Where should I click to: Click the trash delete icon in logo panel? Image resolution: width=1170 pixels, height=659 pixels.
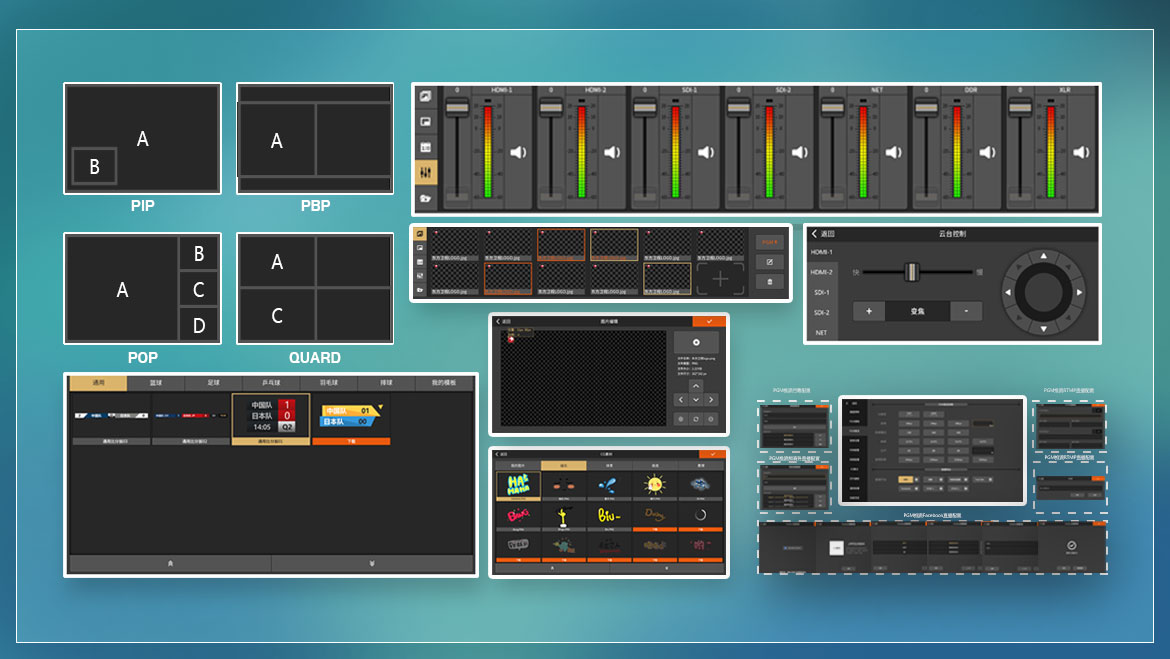(x=769, y=282)
